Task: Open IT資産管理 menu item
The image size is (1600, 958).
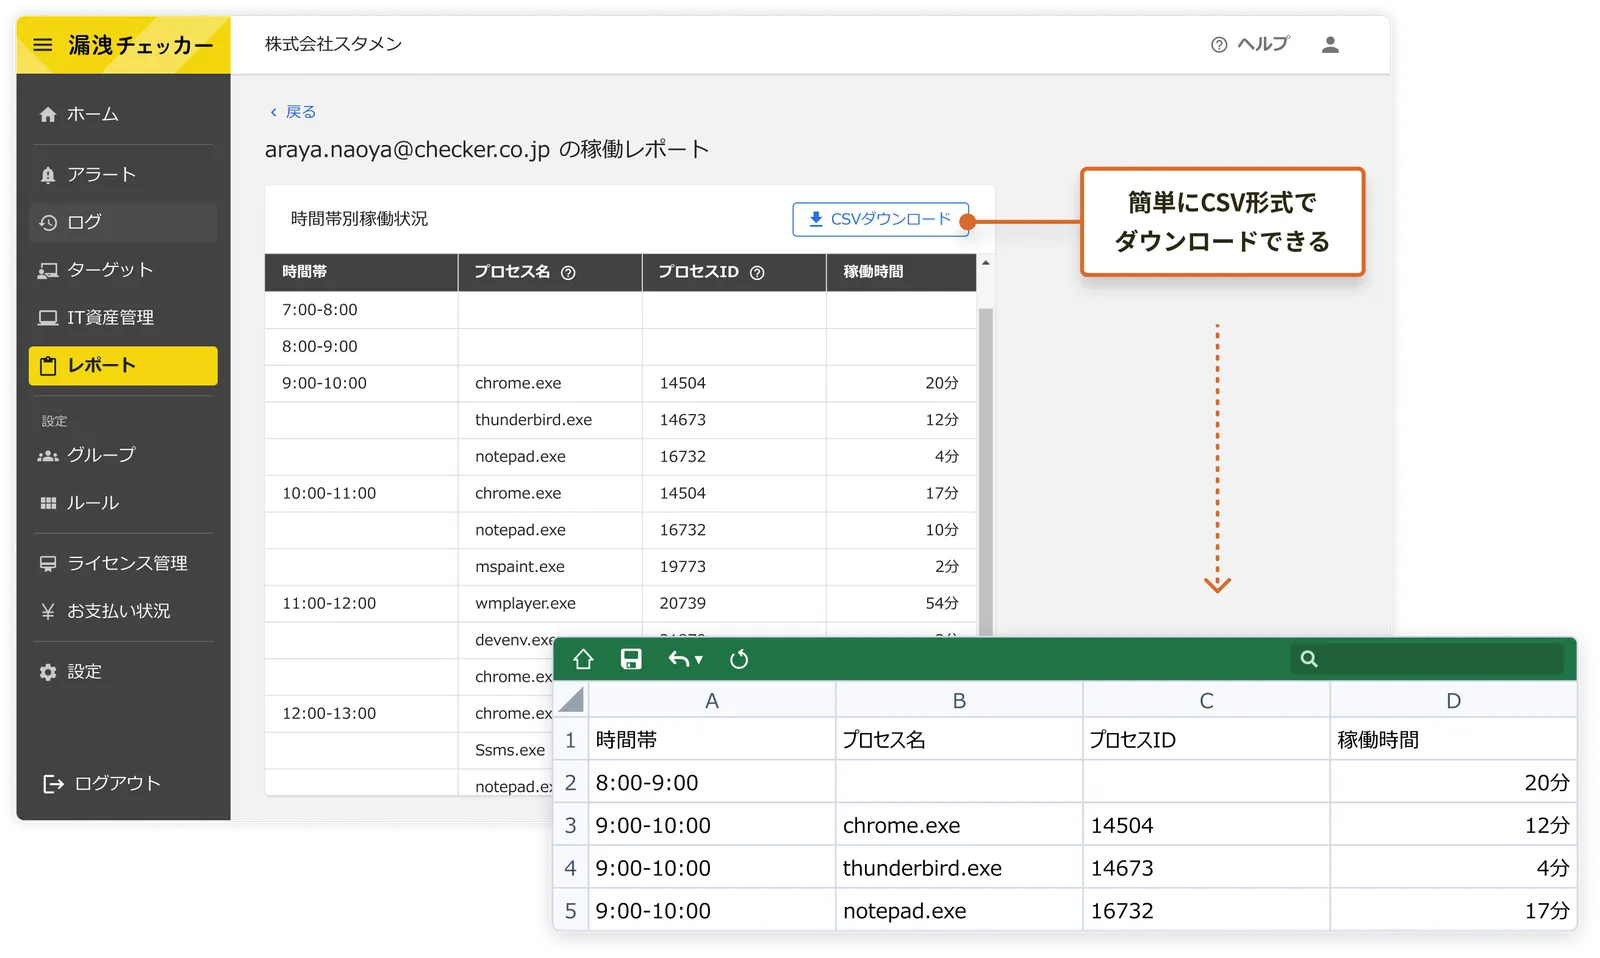Action: tap(123, 318)
